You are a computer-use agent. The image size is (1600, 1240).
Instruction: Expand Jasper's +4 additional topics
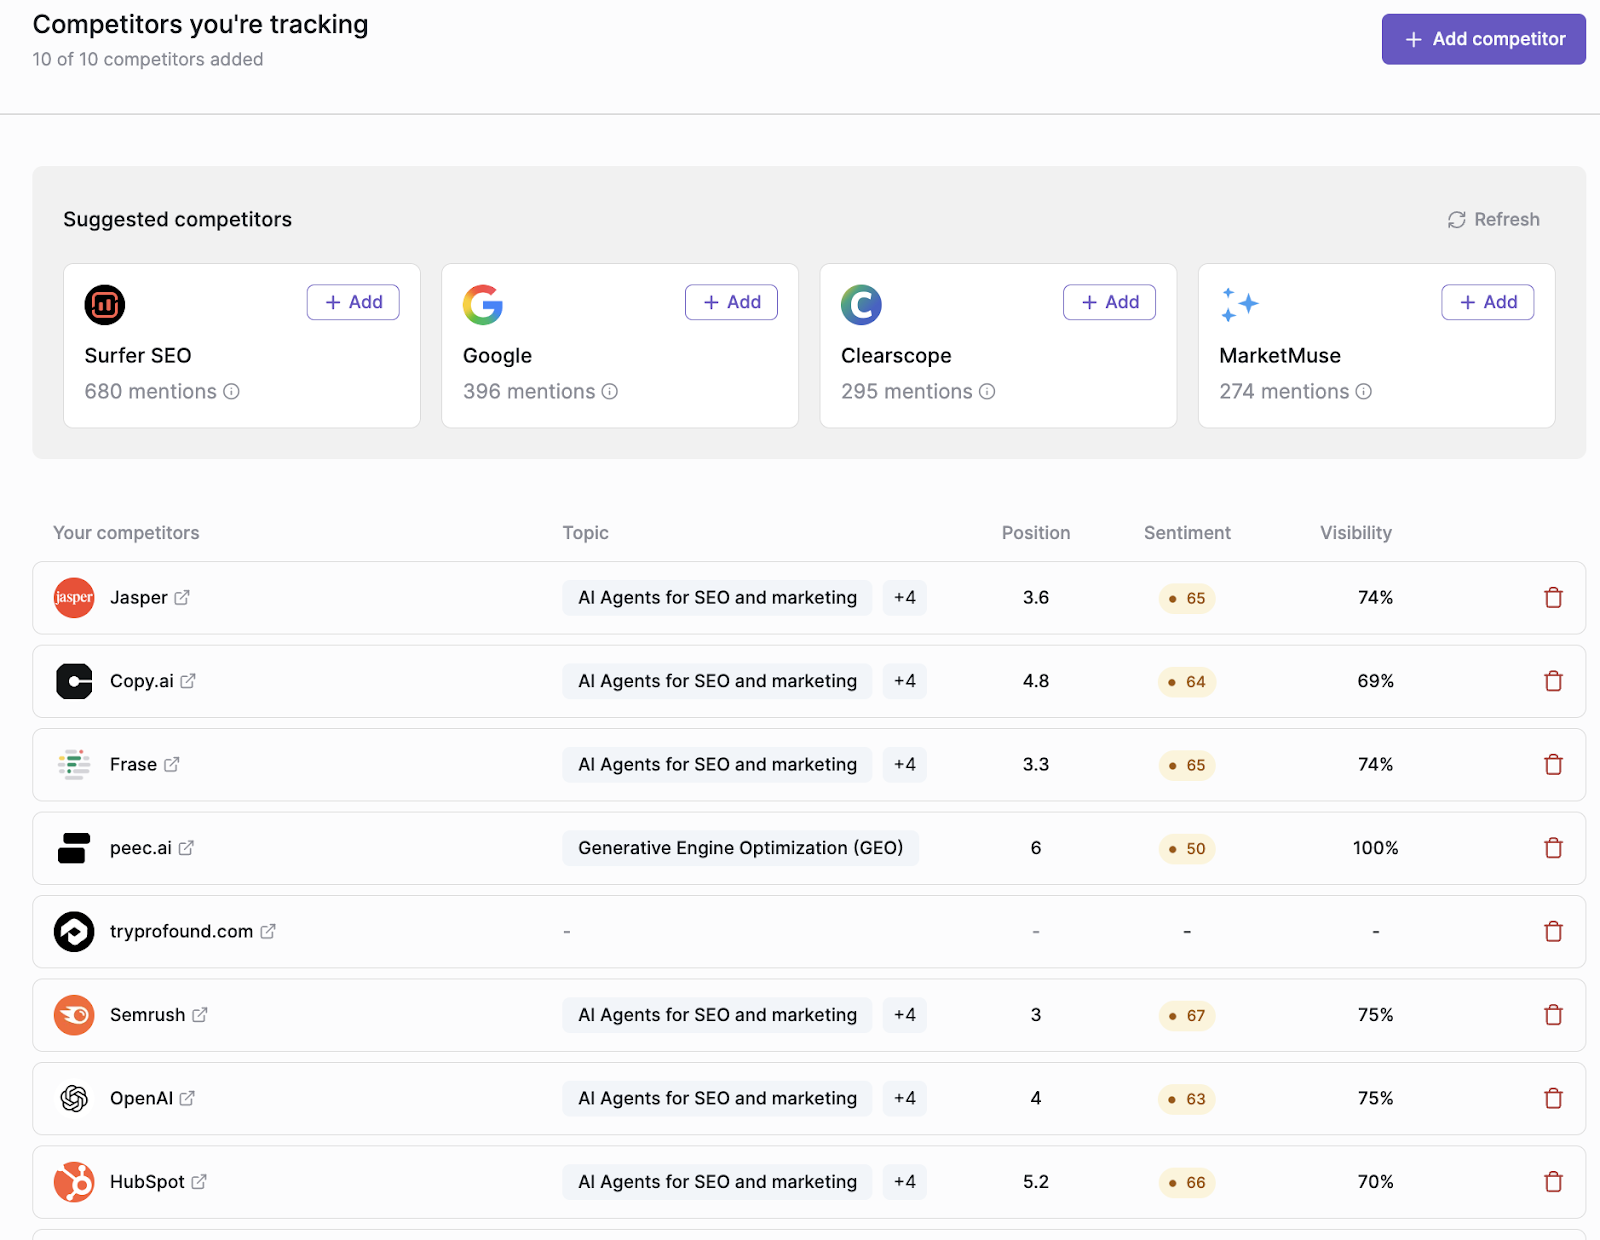tap(905, 598)
